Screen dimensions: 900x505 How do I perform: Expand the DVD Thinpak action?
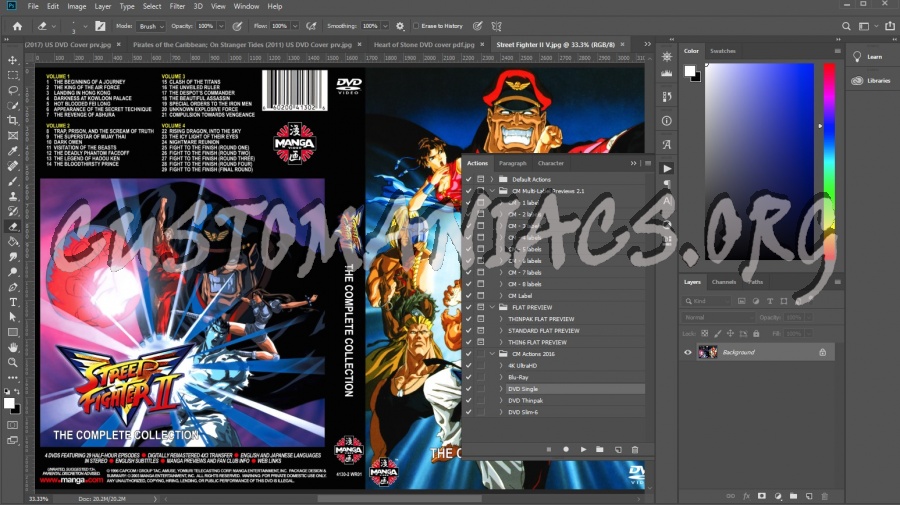501,400
